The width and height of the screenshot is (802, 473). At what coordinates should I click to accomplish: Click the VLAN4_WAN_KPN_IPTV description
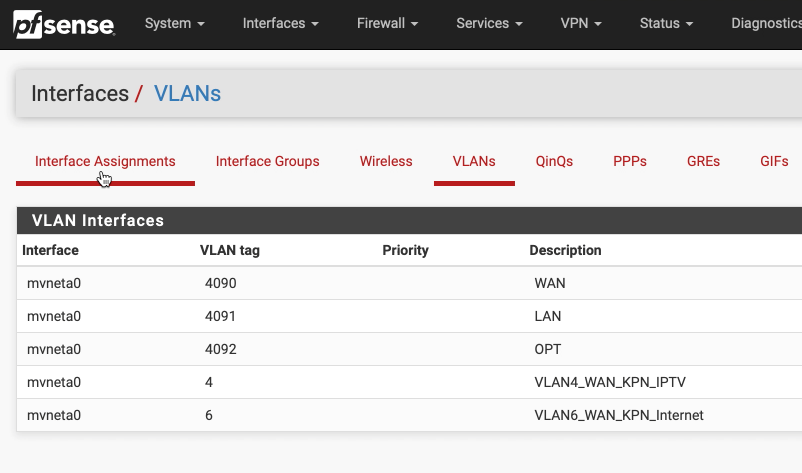tap(610, 382)
